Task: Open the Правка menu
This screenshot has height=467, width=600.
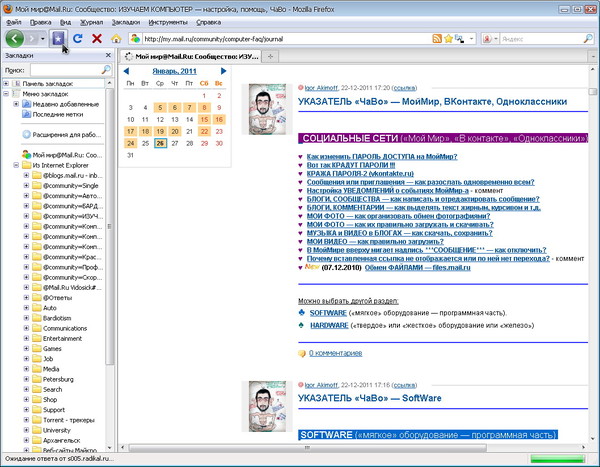Action: point(41,22)
